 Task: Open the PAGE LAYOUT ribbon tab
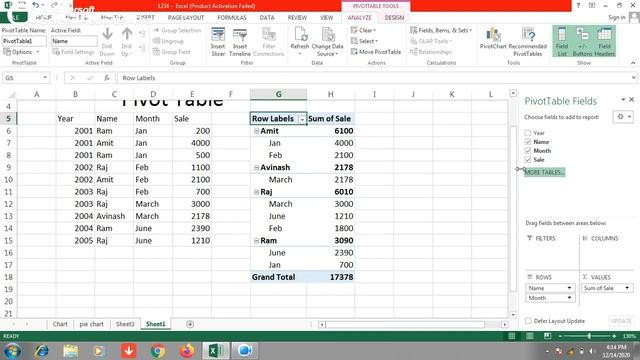186,18
